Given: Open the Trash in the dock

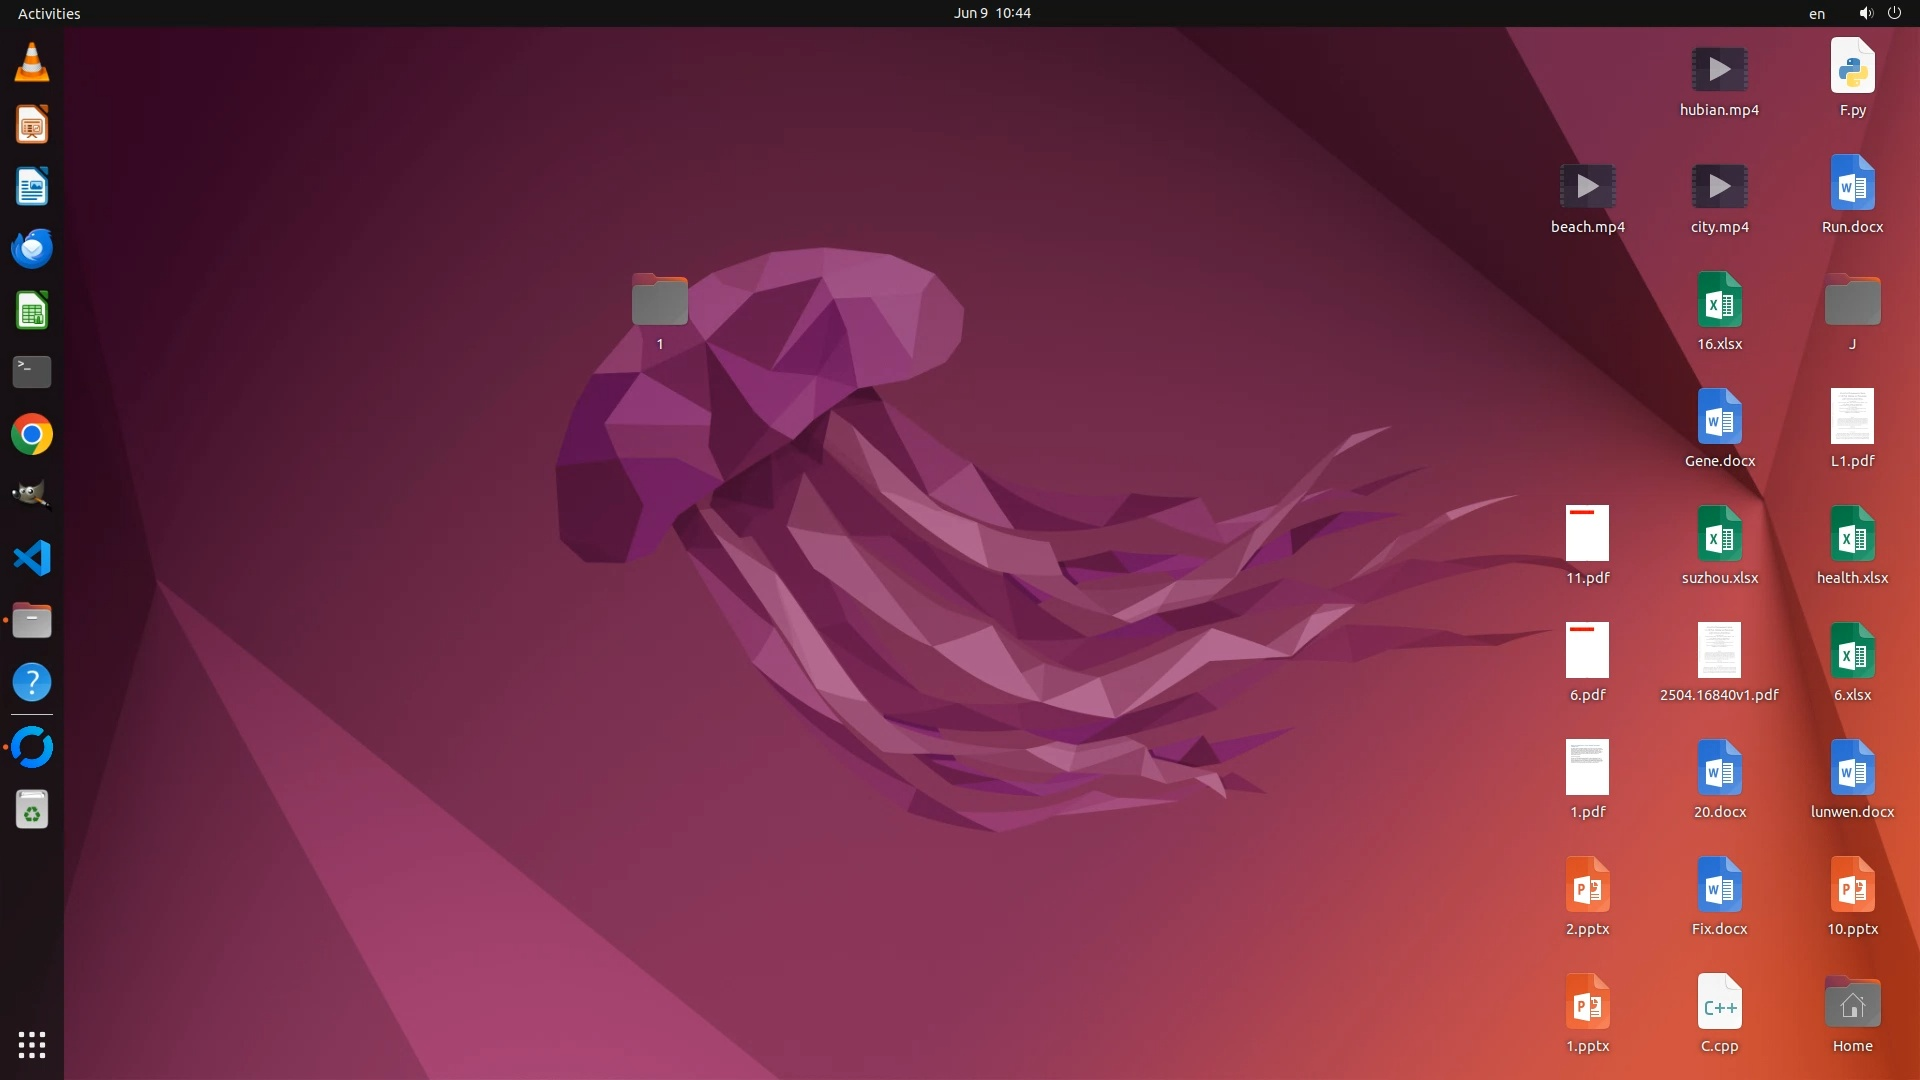Looking at the screenshot, I should tap(32, 810).
